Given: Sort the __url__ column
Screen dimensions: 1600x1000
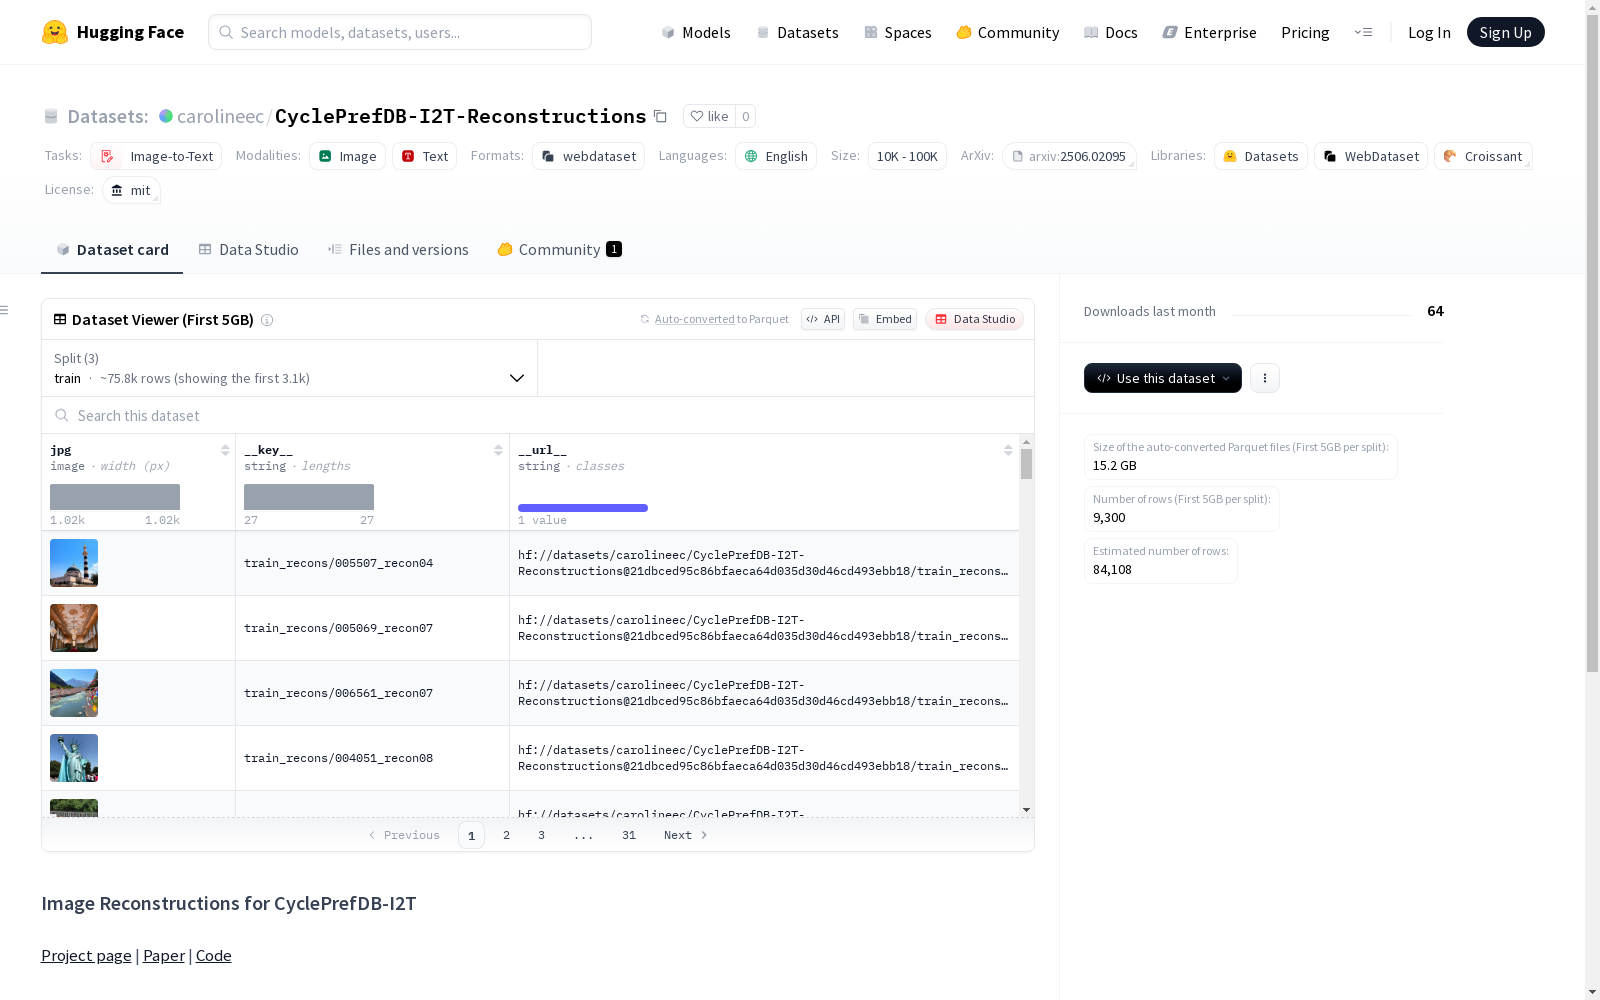Looking at the screenshot, I should tap(1008, 450).
